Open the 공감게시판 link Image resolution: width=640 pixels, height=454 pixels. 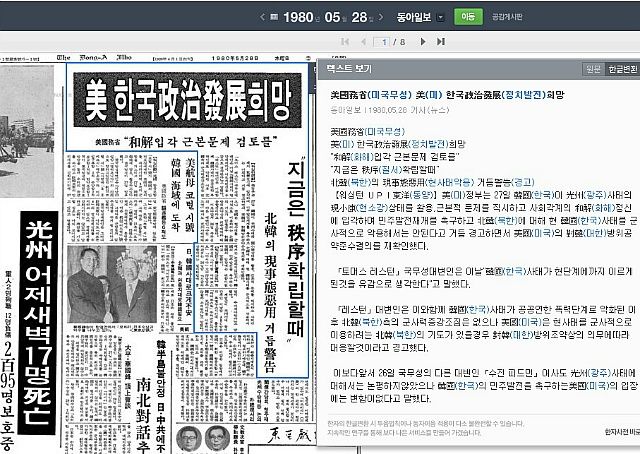click(507, 17)
